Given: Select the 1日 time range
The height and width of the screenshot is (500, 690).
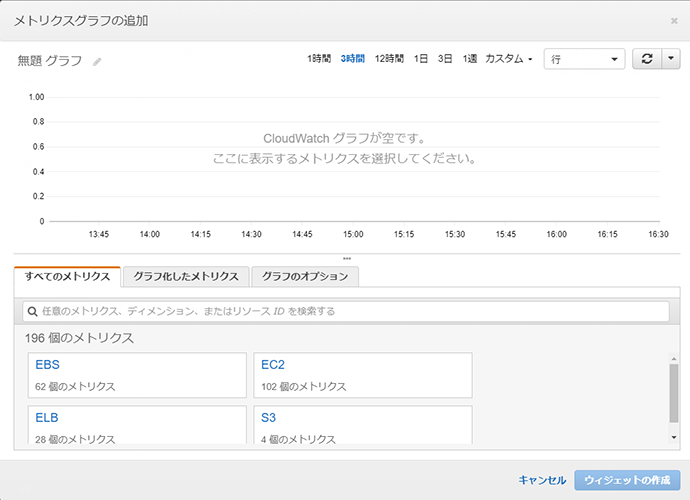Looking at the screenshot, I should (x=421, y=59).
